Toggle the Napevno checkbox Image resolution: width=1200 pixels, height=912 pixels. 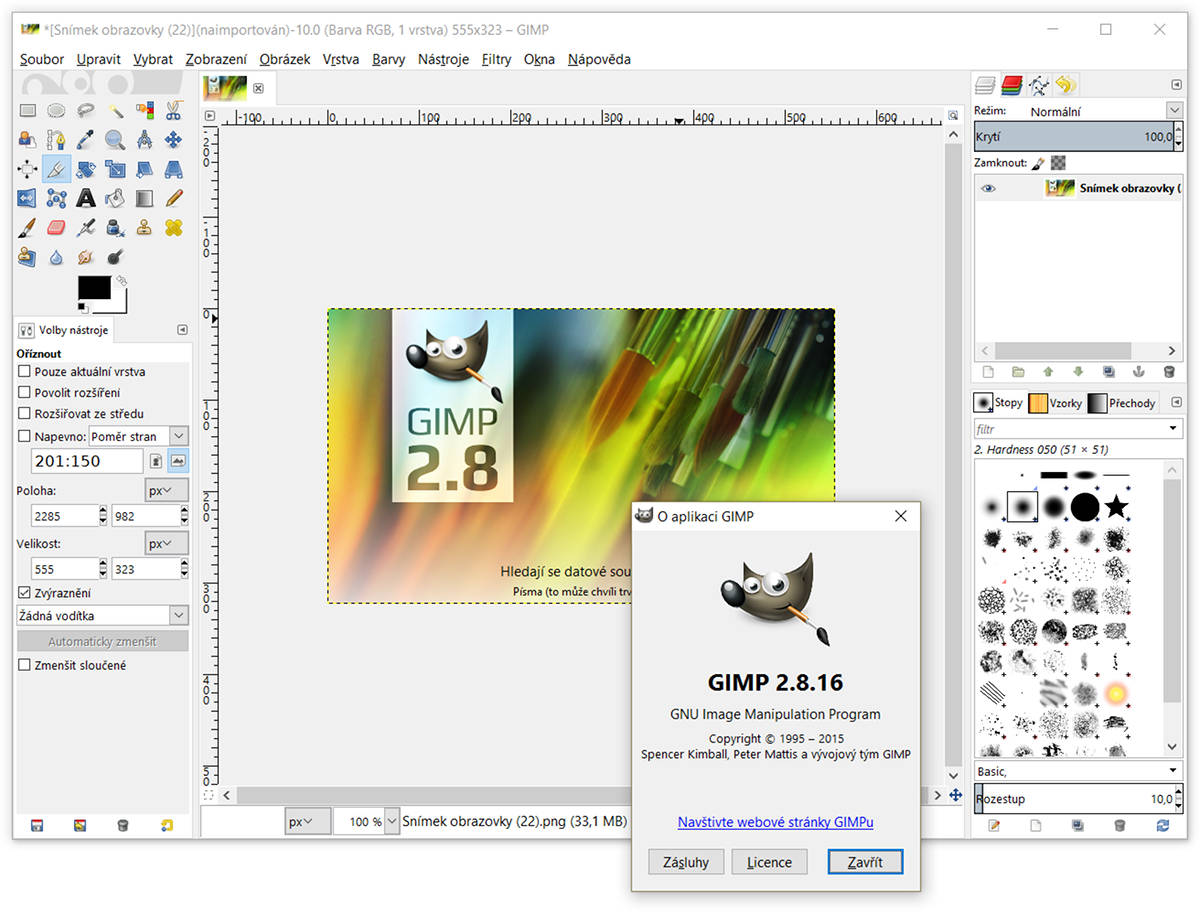pos(25,436)
